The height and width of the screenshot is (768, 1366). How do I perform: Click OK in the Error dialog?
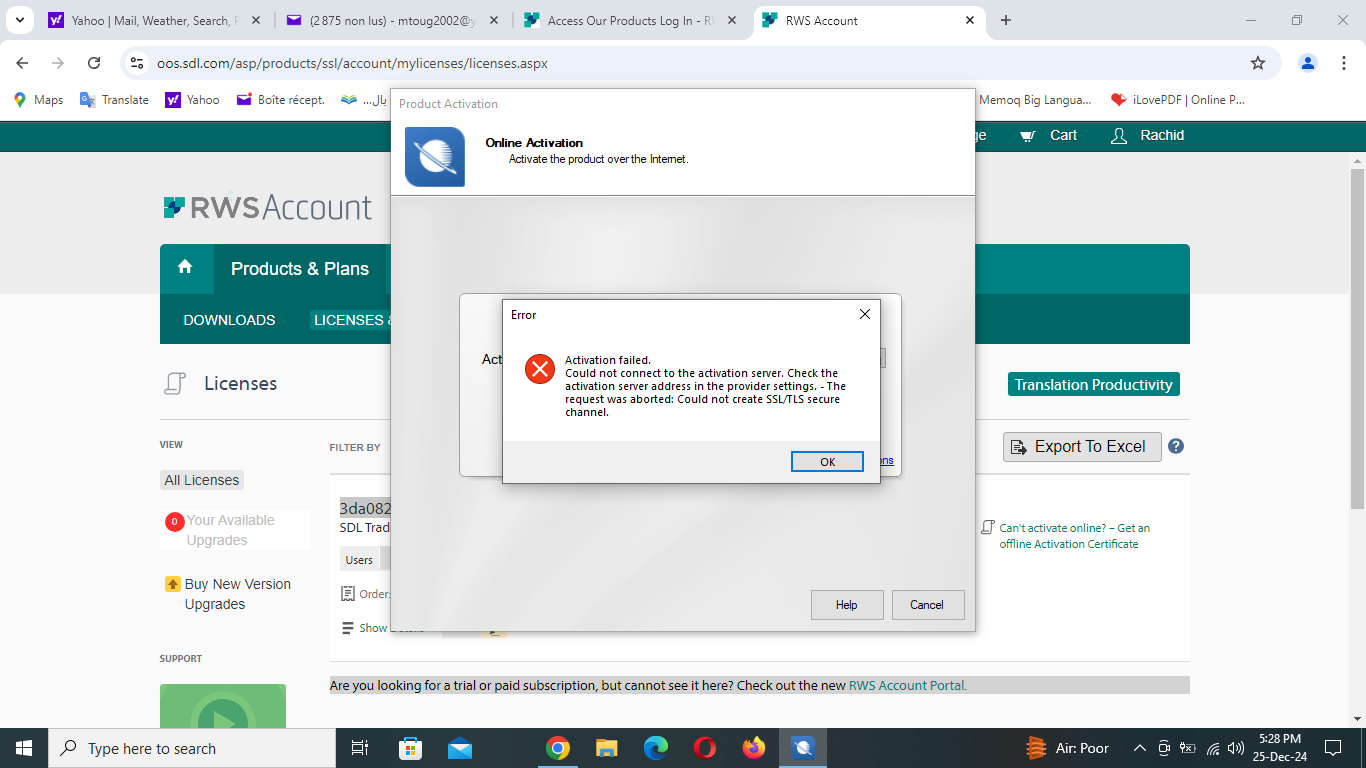coord(827,461)
